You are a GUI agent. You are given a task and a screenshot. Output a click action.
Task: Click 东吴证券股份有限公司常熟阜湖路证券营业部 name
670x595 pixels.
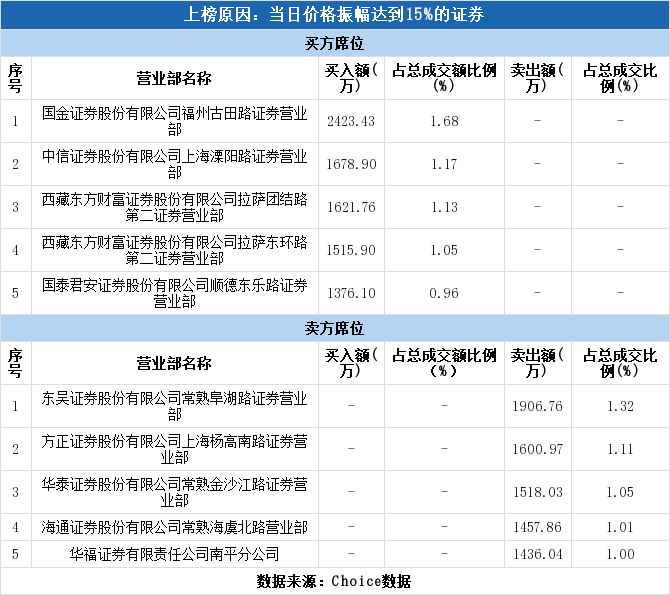(174, 406)
